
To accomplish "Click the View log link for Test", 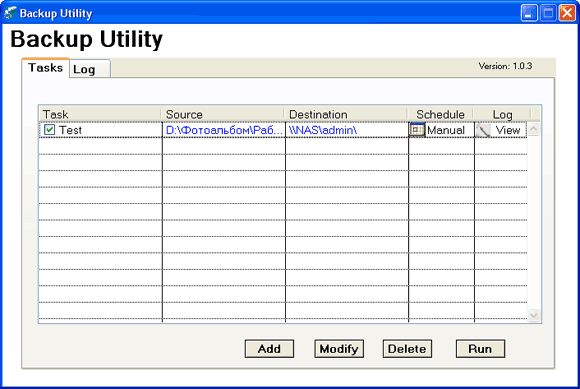I will click(x=508, y=130).
